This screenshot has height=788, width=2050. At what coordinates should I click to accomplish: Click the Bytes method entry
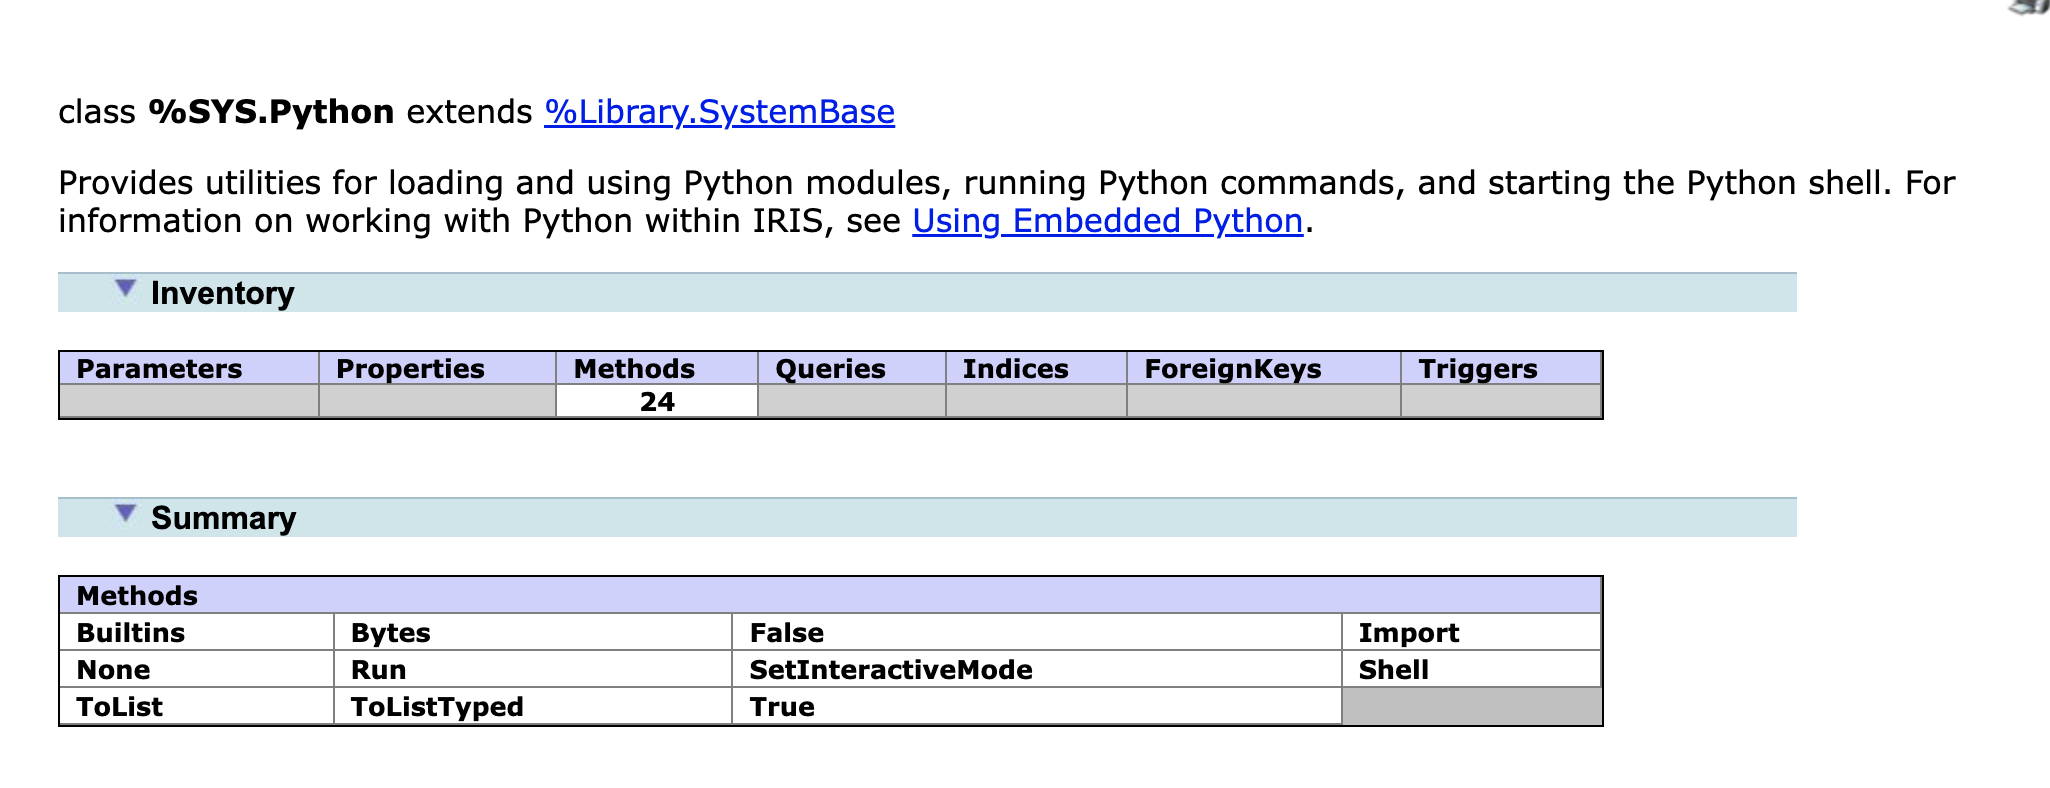click(x=390, y=632)
